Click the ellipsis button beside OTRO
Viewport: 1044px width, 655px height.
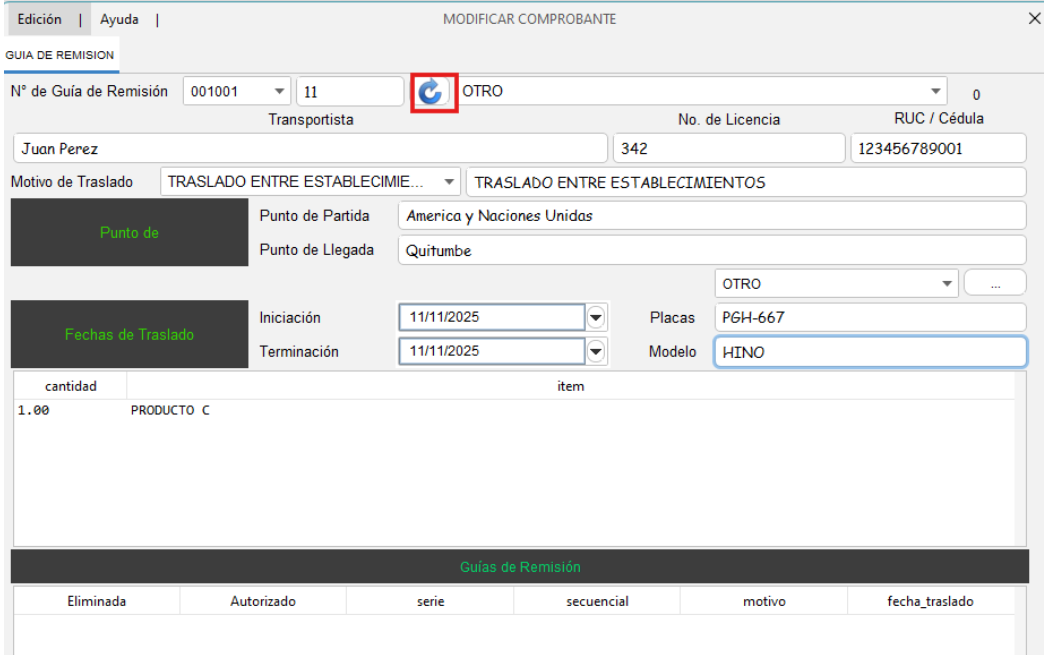tap(995, 284)
